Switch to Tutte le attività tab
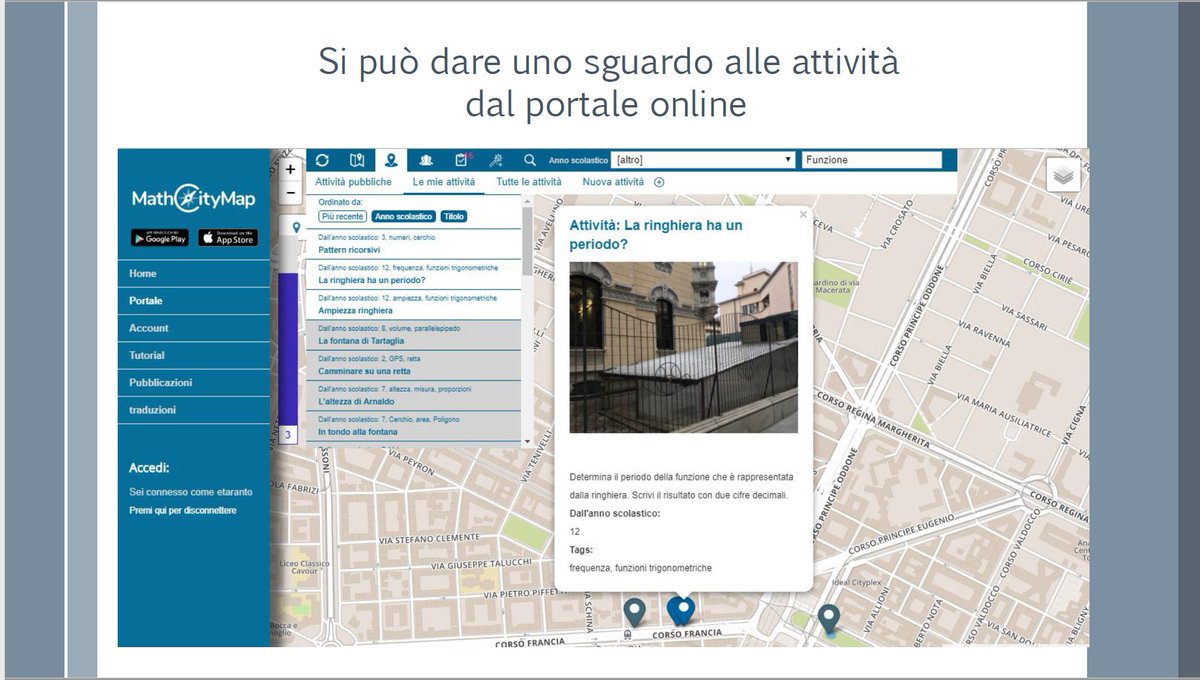Screen dimensions: 1200x680 point(529,182)
